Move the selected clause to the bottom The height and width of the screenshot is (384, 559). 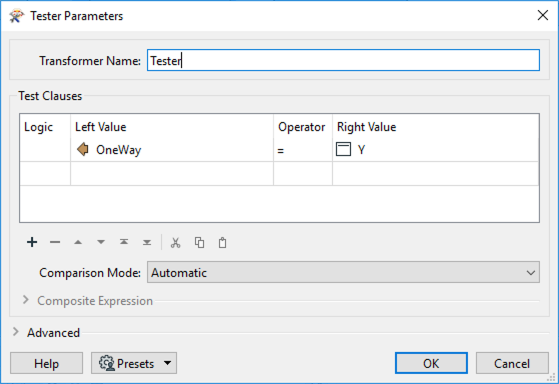(x=147, y=242)
